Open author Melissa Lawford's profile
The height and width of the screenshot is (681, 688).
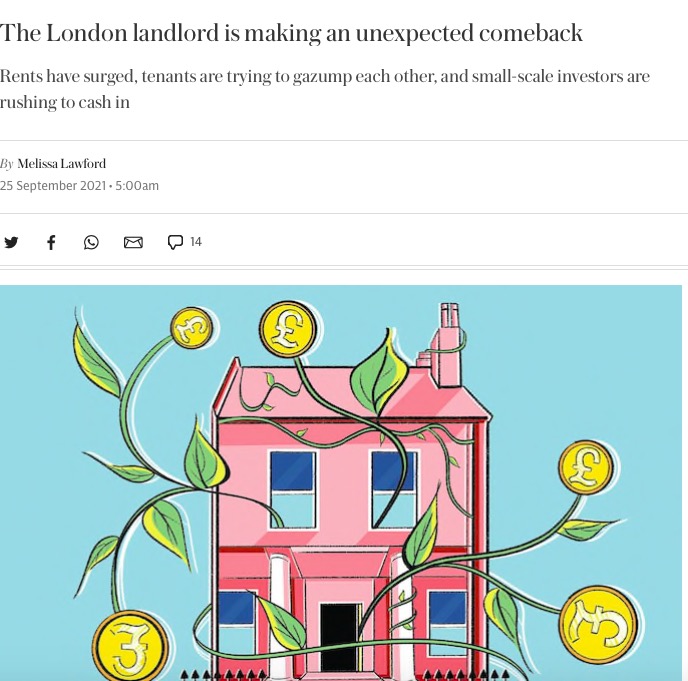point(61,164)
